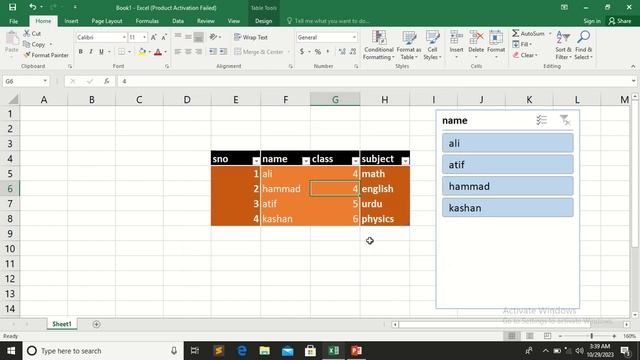Click the Center align icon
This screenshot has width=640, height=360.
(188, 52)
